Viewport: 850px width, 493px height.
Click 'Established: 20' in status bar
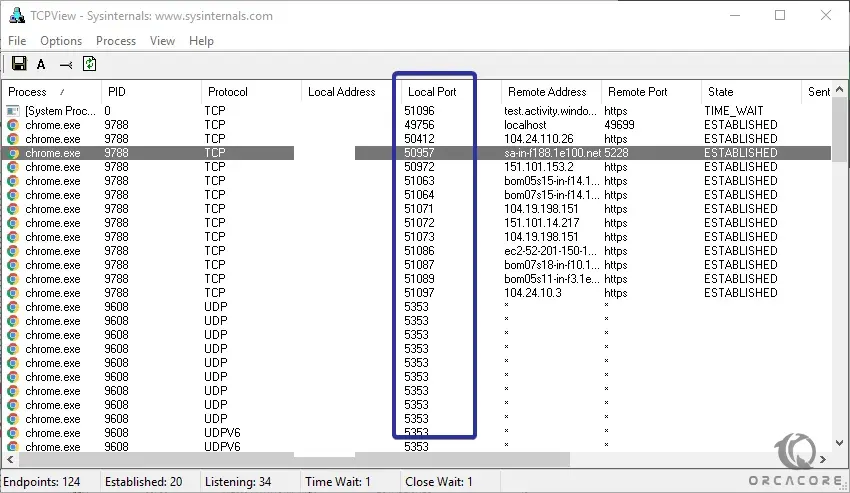(143, 482)
